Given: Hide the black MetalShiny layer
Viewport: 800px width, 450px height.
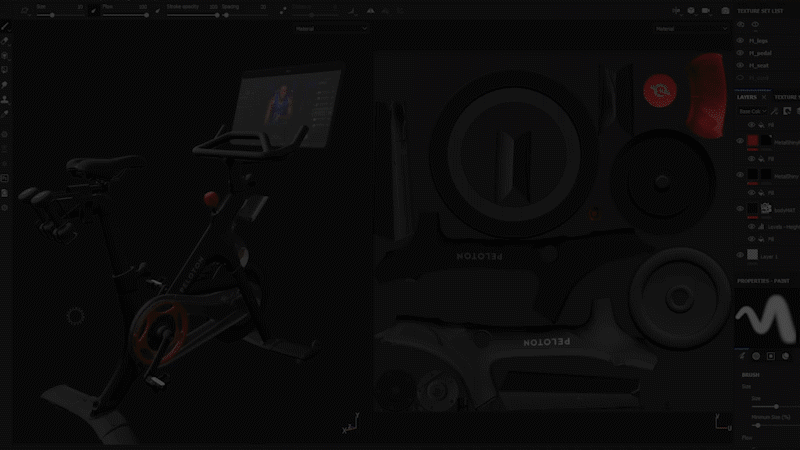Looking at the screenshot, I should 740,174.
